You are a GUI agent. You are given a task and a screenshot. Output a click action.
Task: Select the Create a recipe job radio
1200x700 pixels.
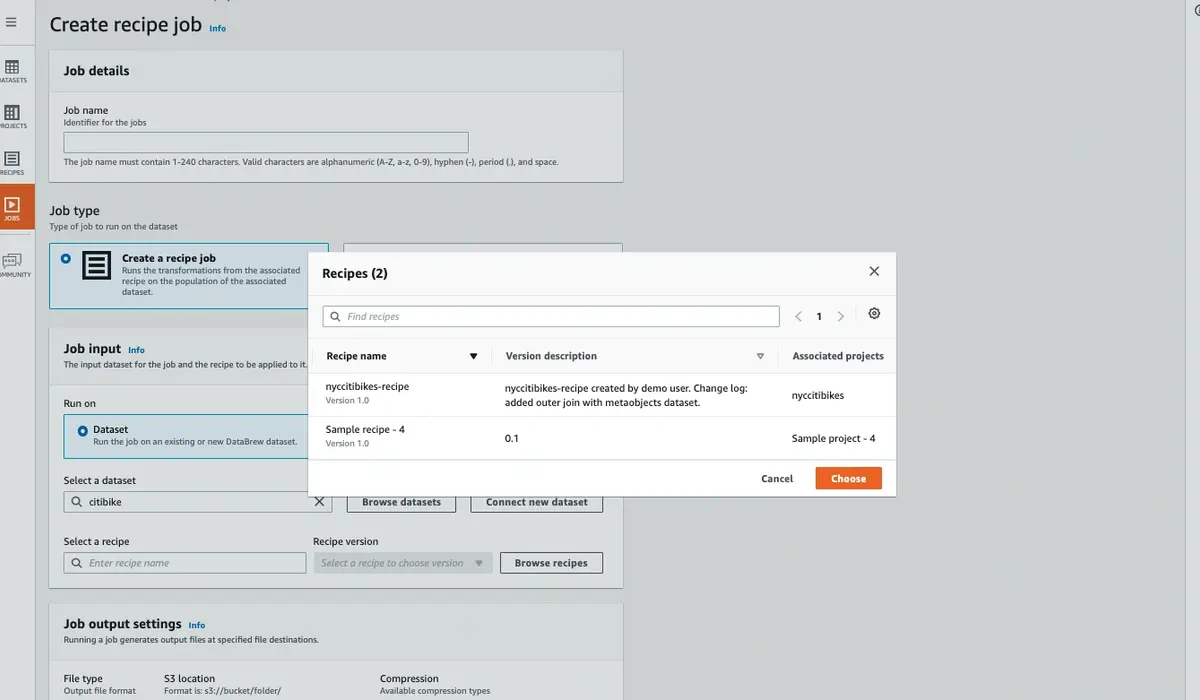pyautogui.click(x=66, y=258)
